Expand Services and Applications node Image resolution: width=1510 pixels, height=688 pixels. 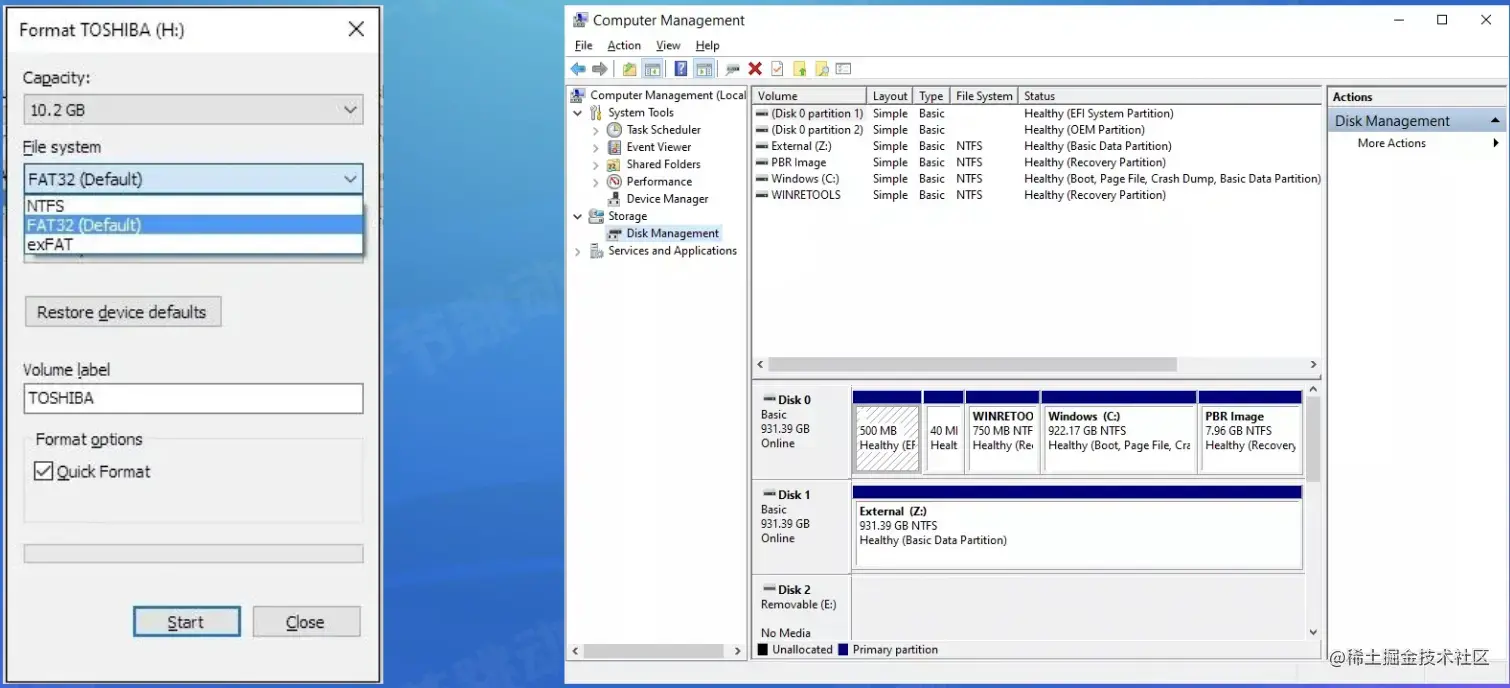(578, 252)
